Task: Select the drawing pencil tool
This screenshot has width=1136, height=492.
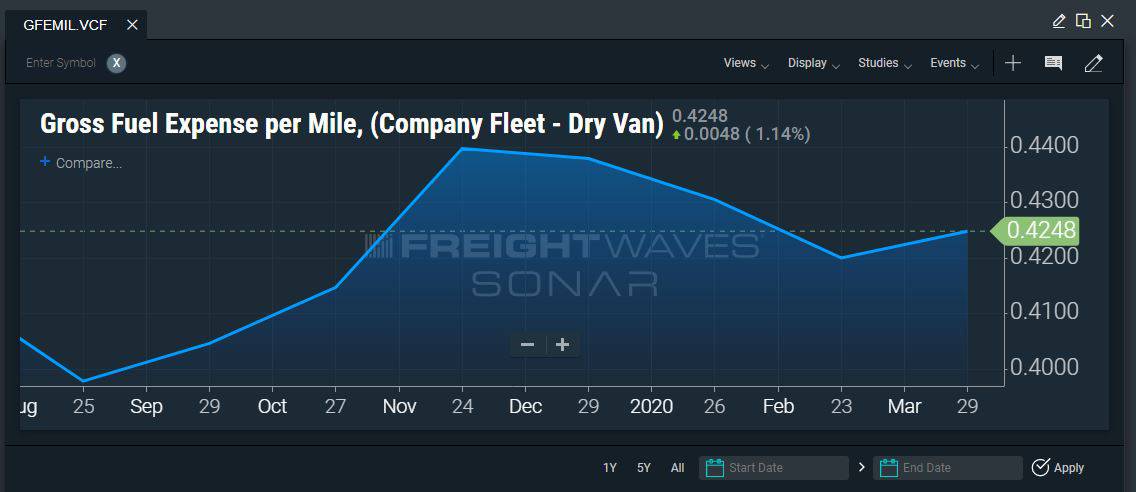Action: 1093,63
